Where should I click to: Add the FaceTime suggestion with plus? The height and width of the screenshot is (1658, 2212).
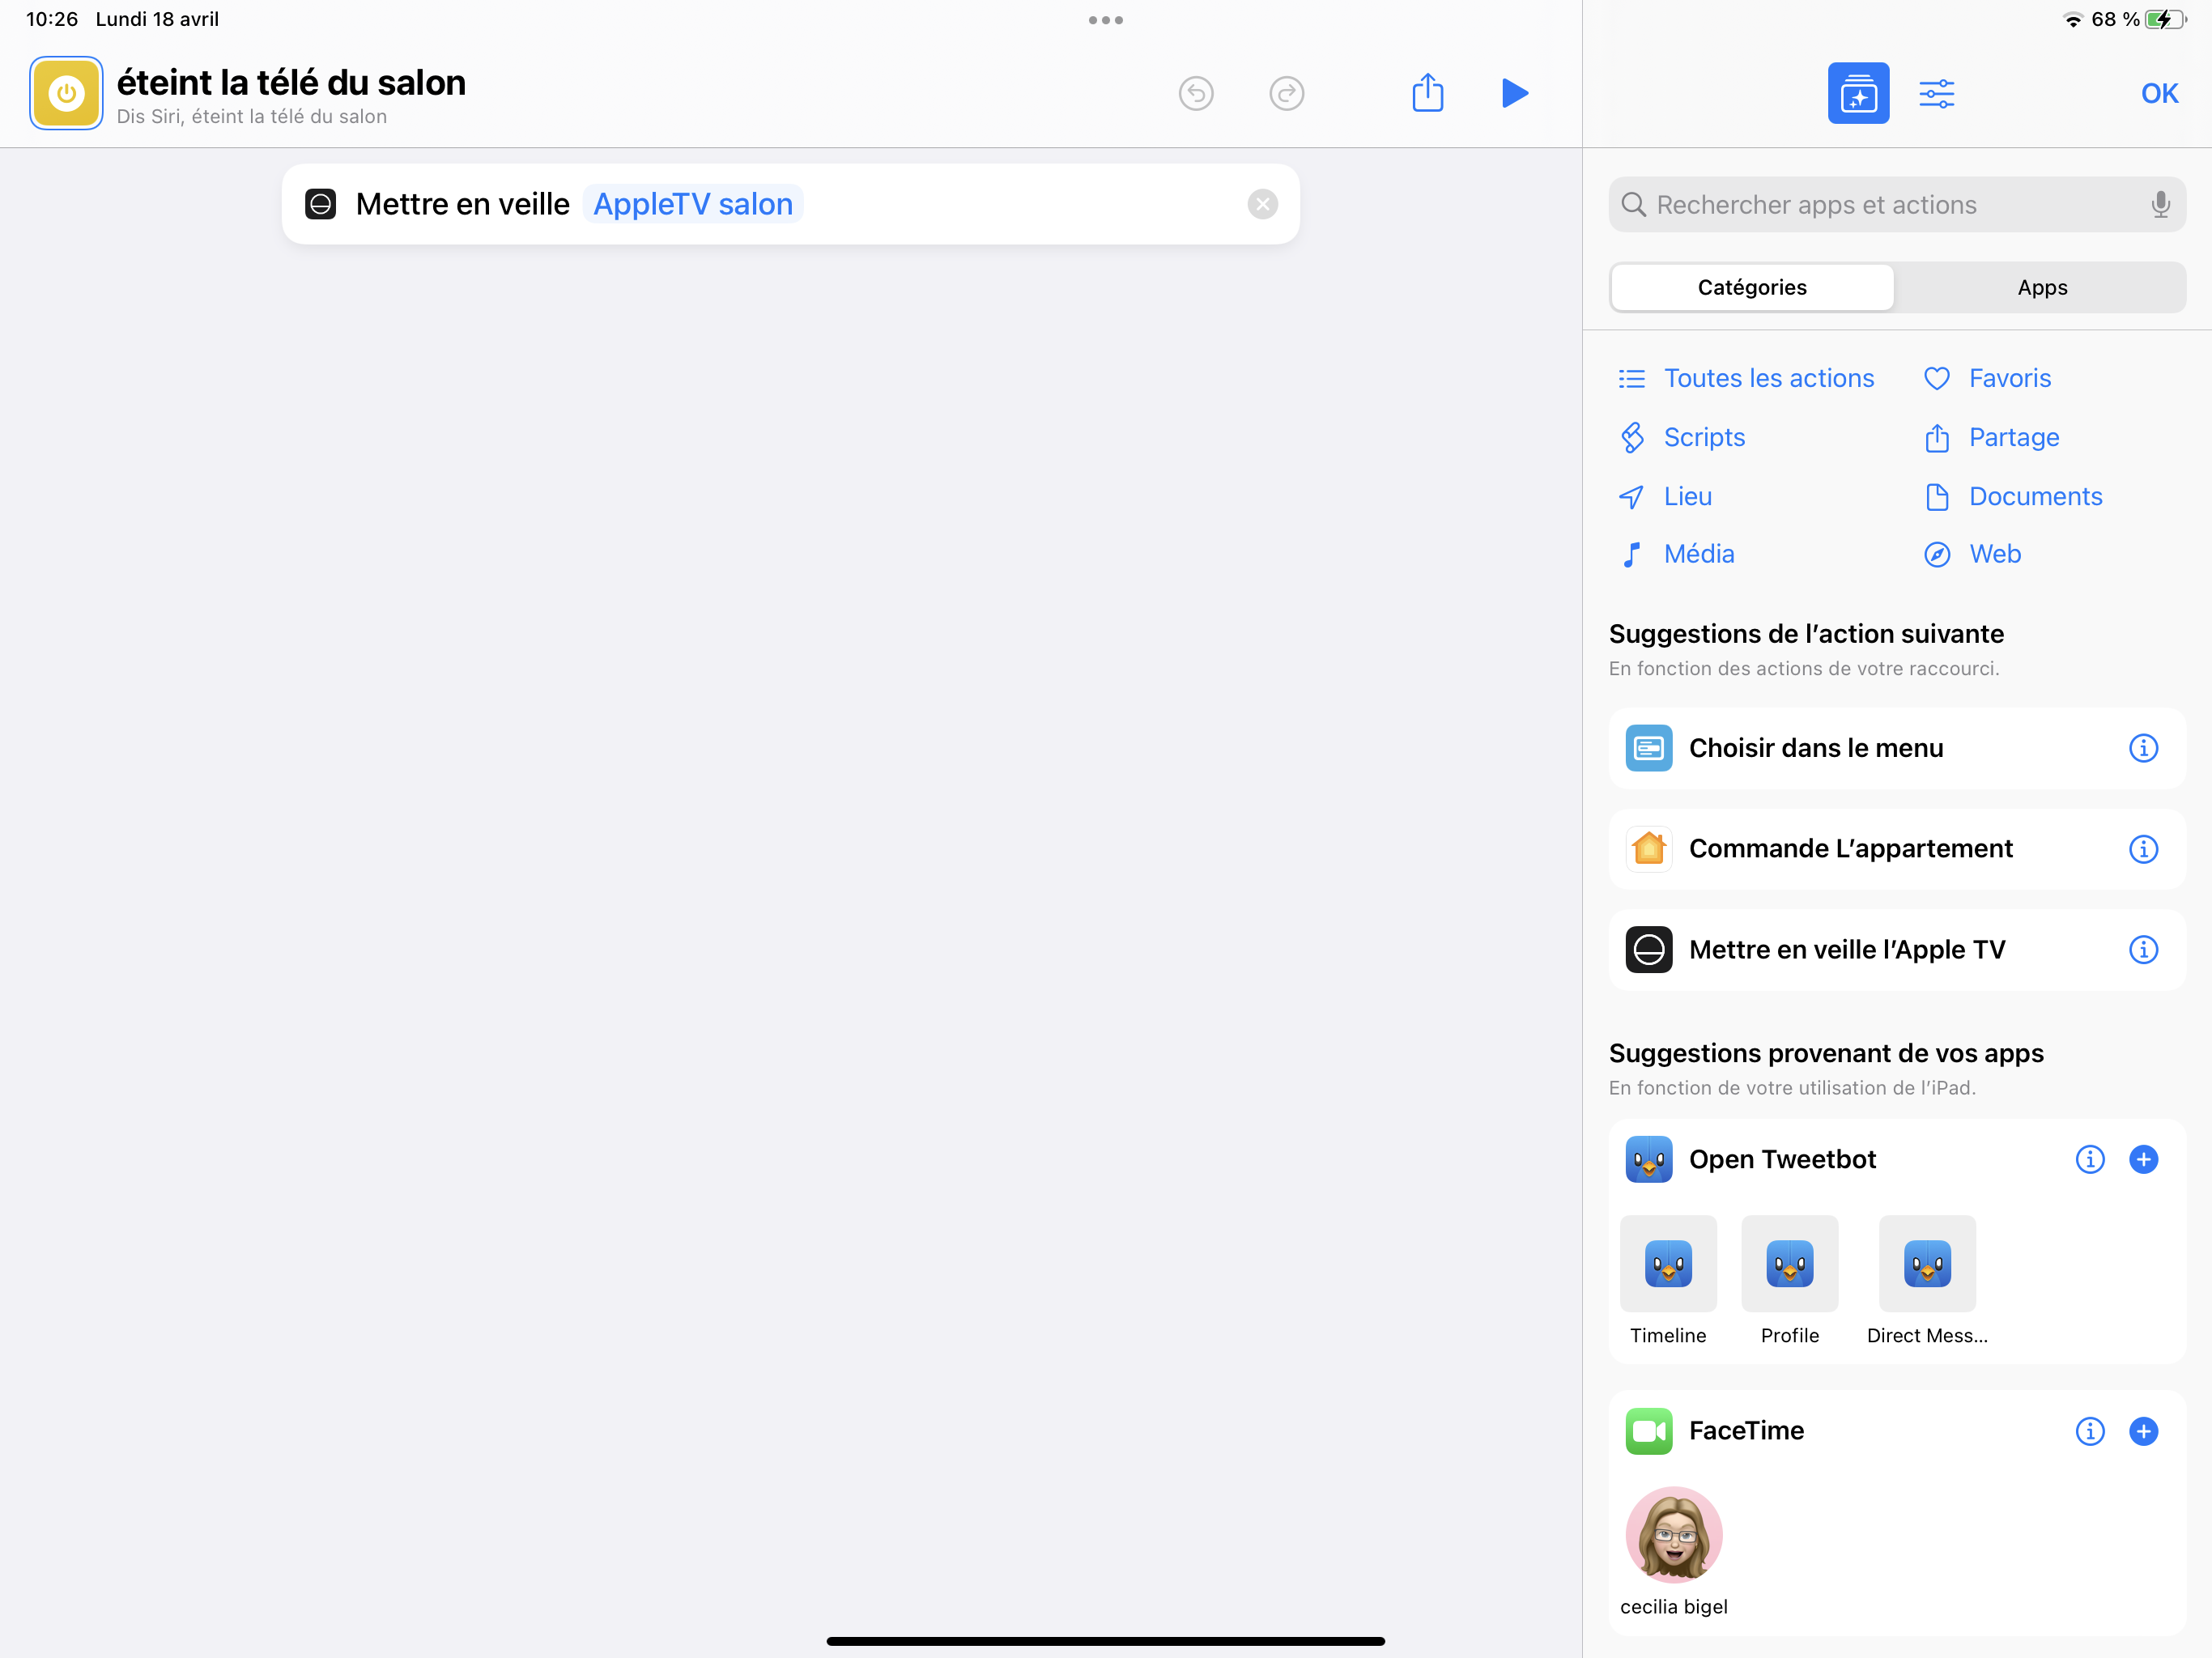pos(2144,1431)
